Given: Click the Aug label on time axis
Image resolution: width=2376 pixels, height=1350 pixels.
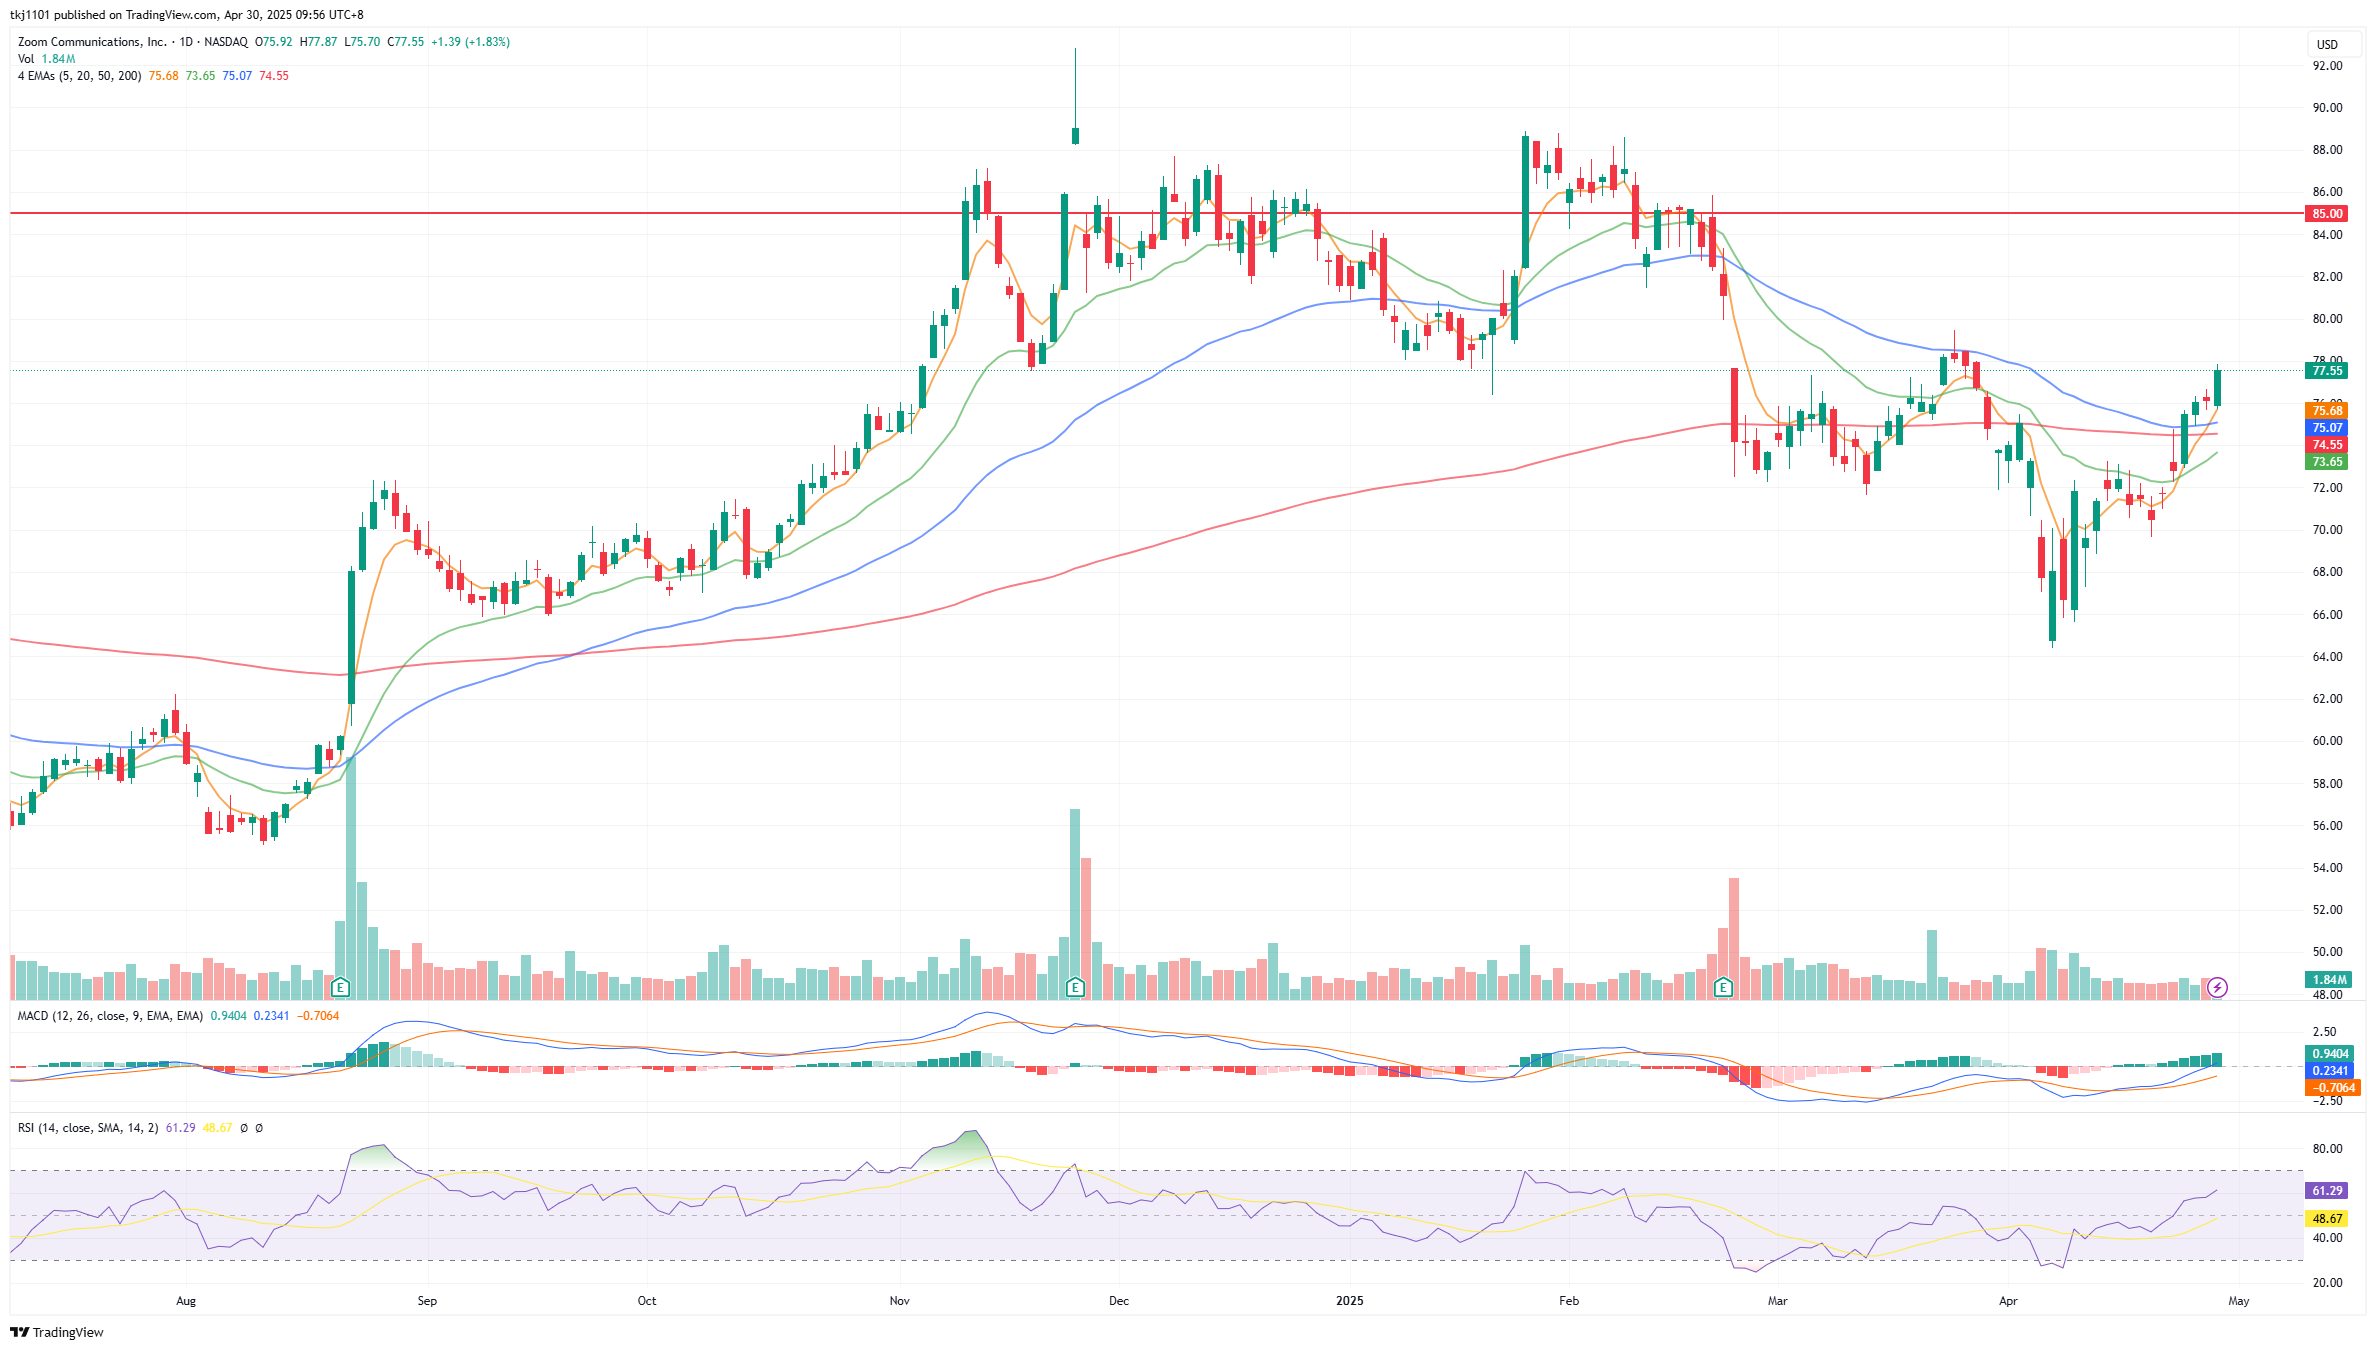Looking at the screenshot, I should click(186, 1301).
